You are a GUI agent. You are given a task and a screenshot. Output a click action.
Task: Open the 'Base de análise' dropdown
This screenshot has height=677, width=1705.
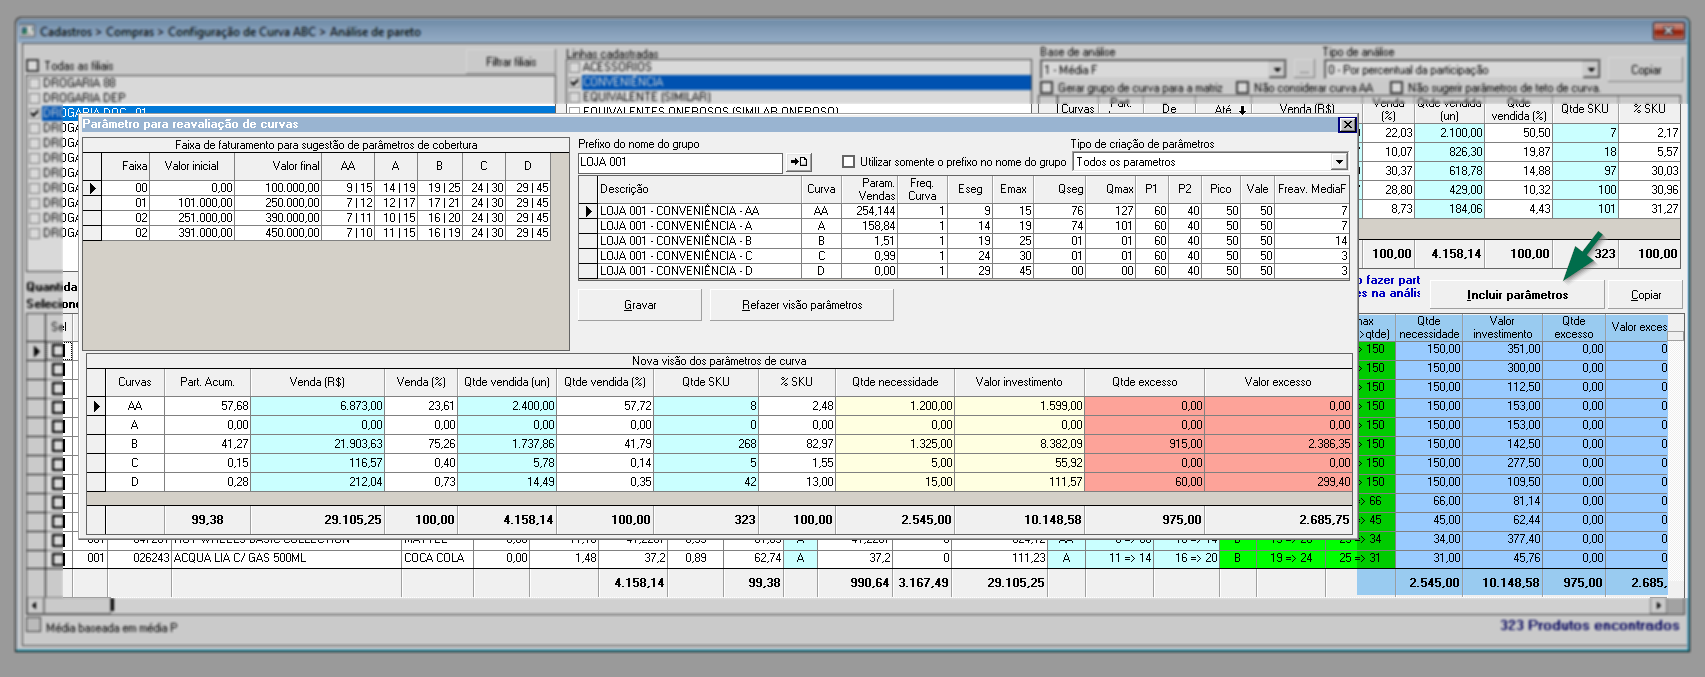1277,70
